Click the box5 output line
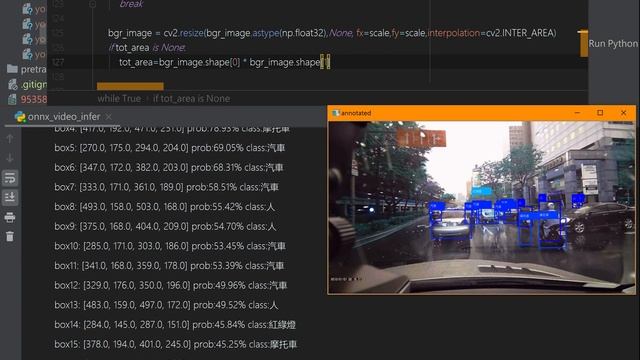 (169, 148)
